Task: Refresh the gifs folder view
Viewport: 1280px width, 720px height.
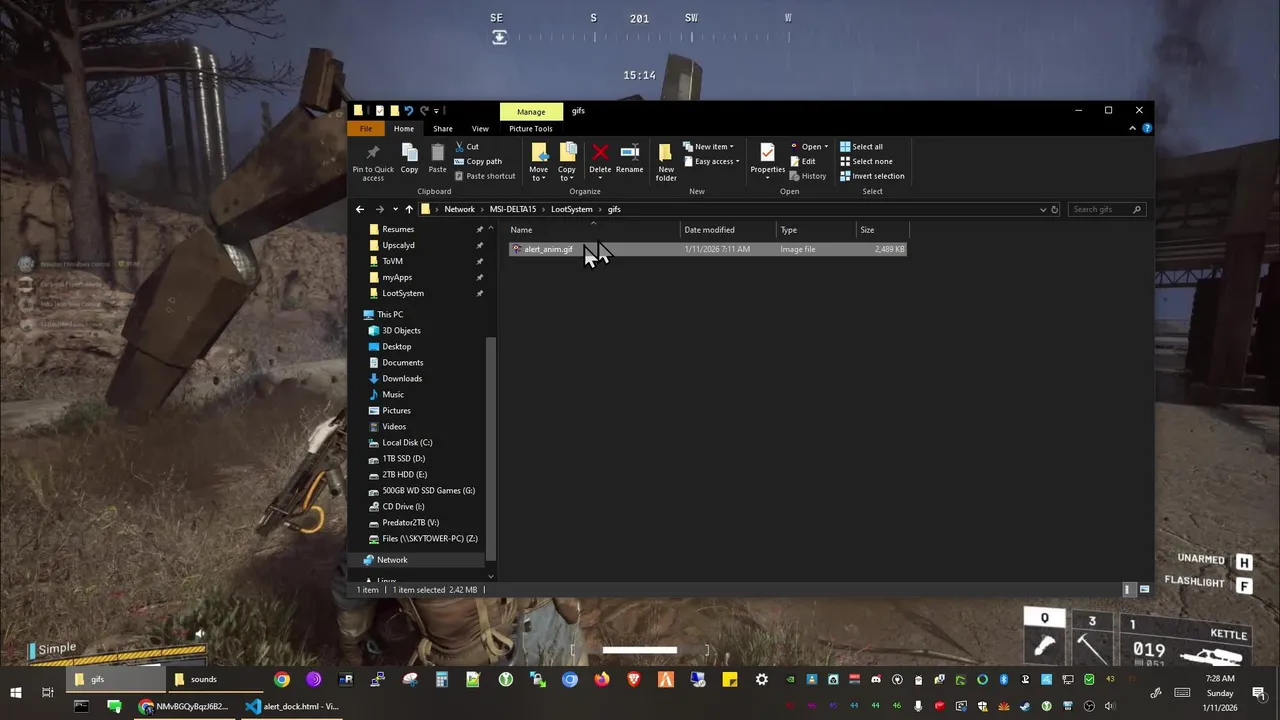Action: tap(1054, 210)
